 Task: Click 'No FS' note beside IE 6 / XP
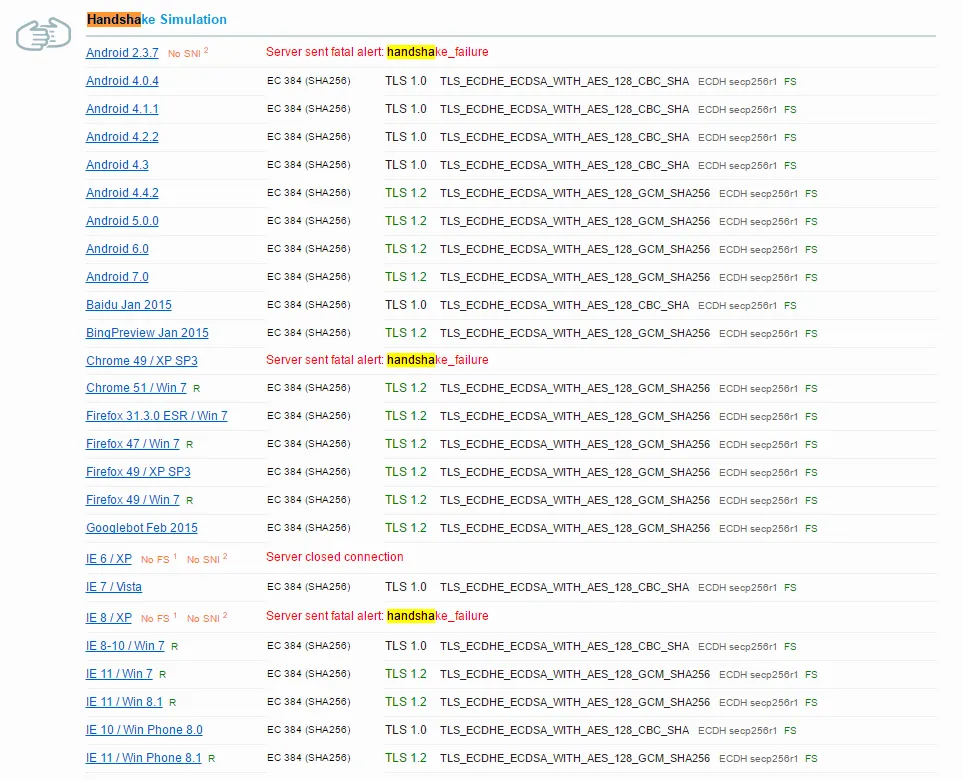pyautogui.click(x=159, y=559)
